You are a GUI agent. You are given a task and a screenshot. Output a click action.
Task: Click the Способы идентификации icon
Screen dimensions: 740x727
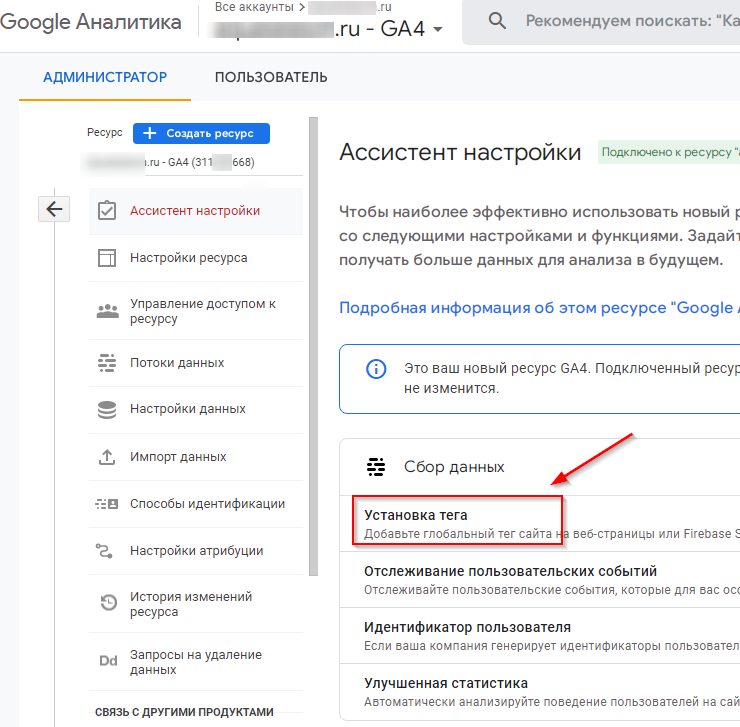tap(107, 504)
